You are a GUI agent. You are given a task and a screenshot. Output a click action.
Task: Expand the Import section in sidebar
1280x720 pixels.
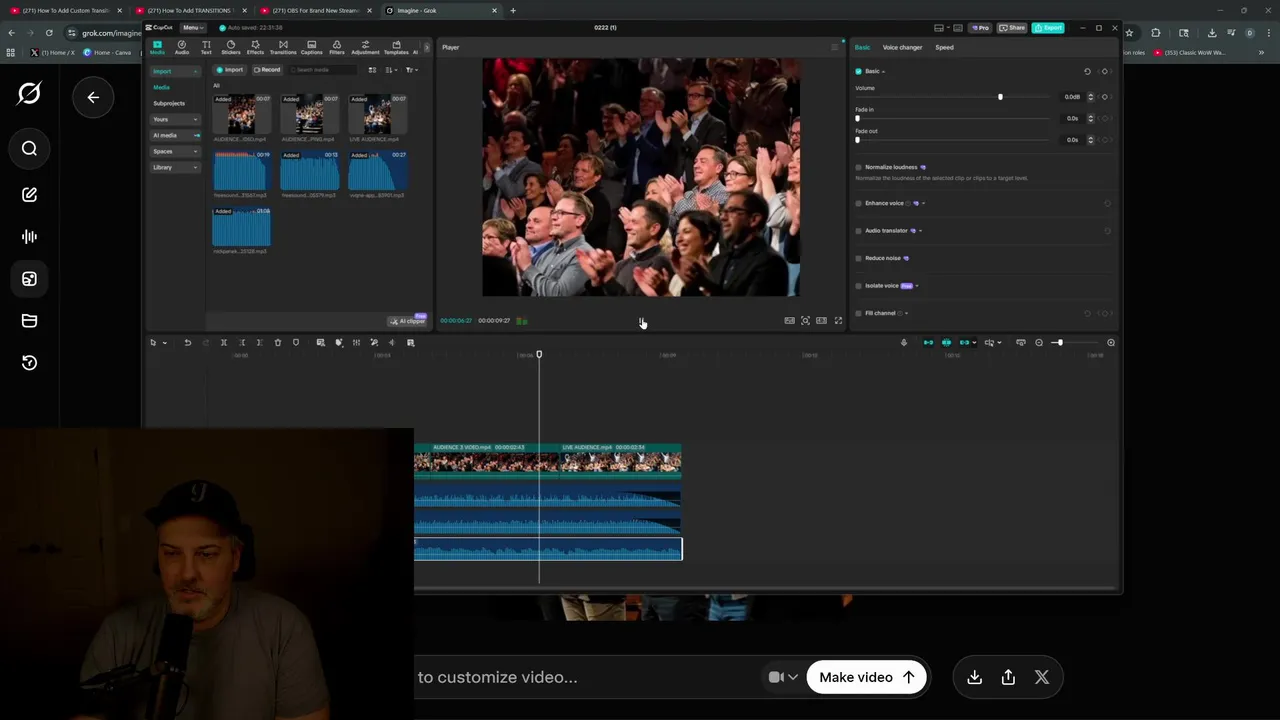[x=175, y=72]
